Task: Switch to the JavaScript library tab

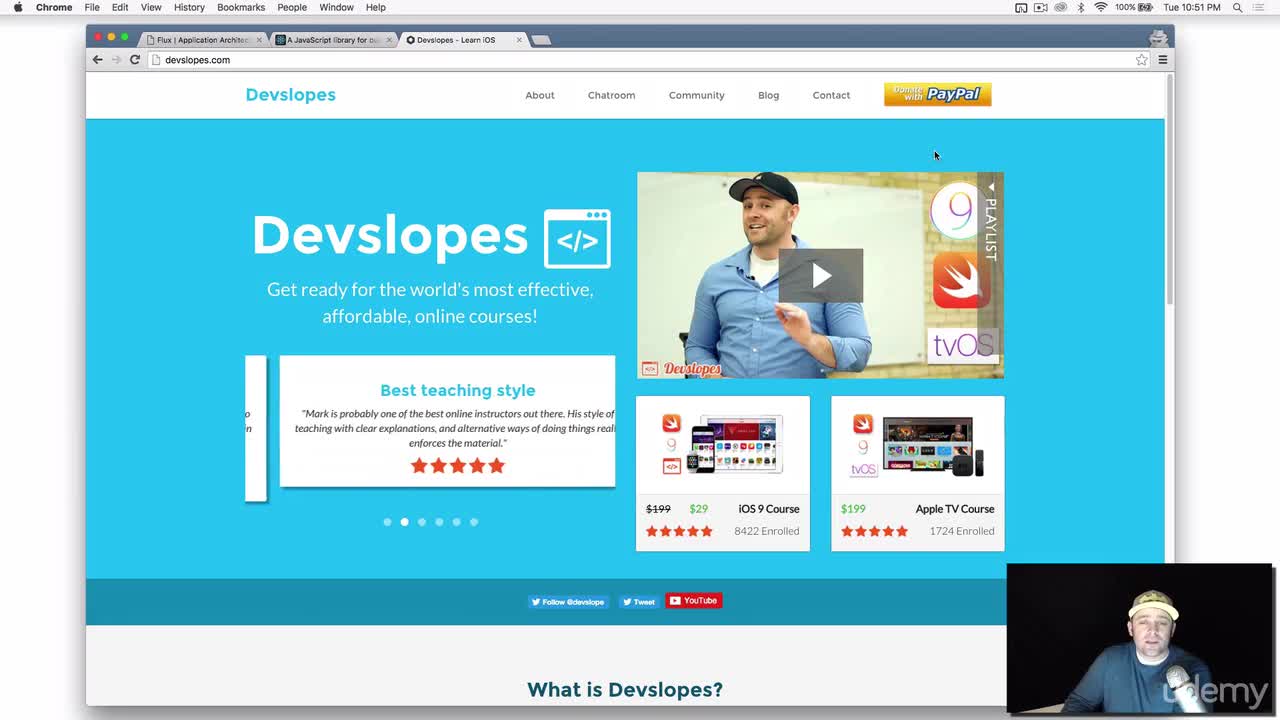Action: coord(333,40)
